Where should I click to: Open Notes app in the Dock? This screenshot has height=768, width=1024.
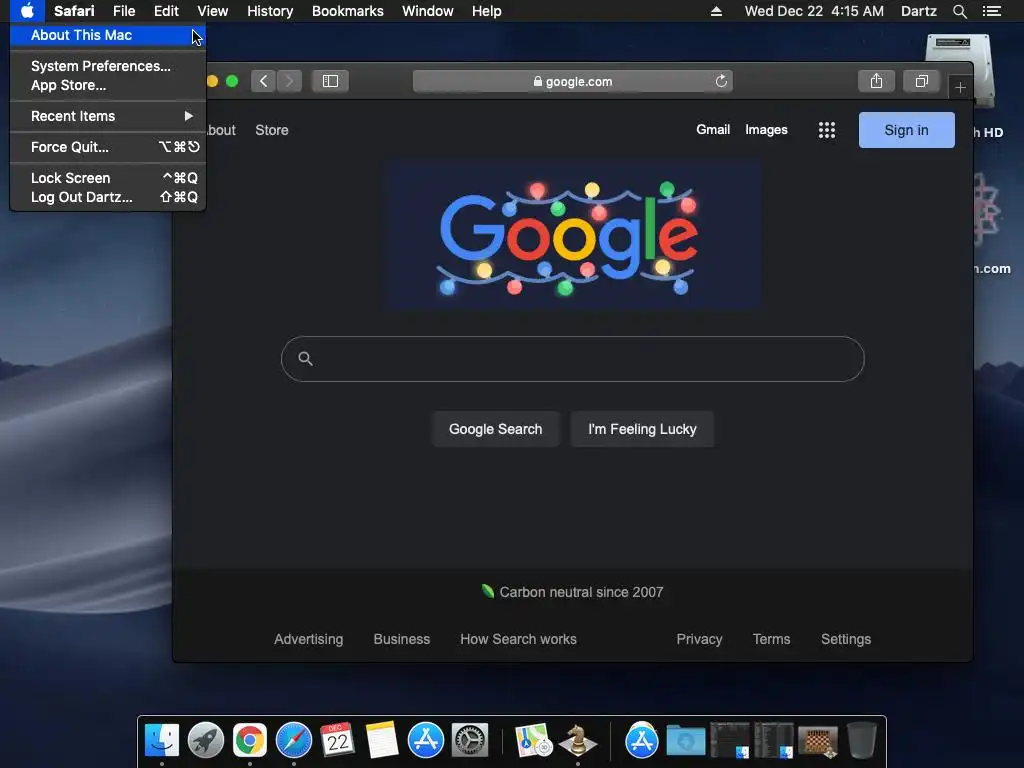coord(382,741)
